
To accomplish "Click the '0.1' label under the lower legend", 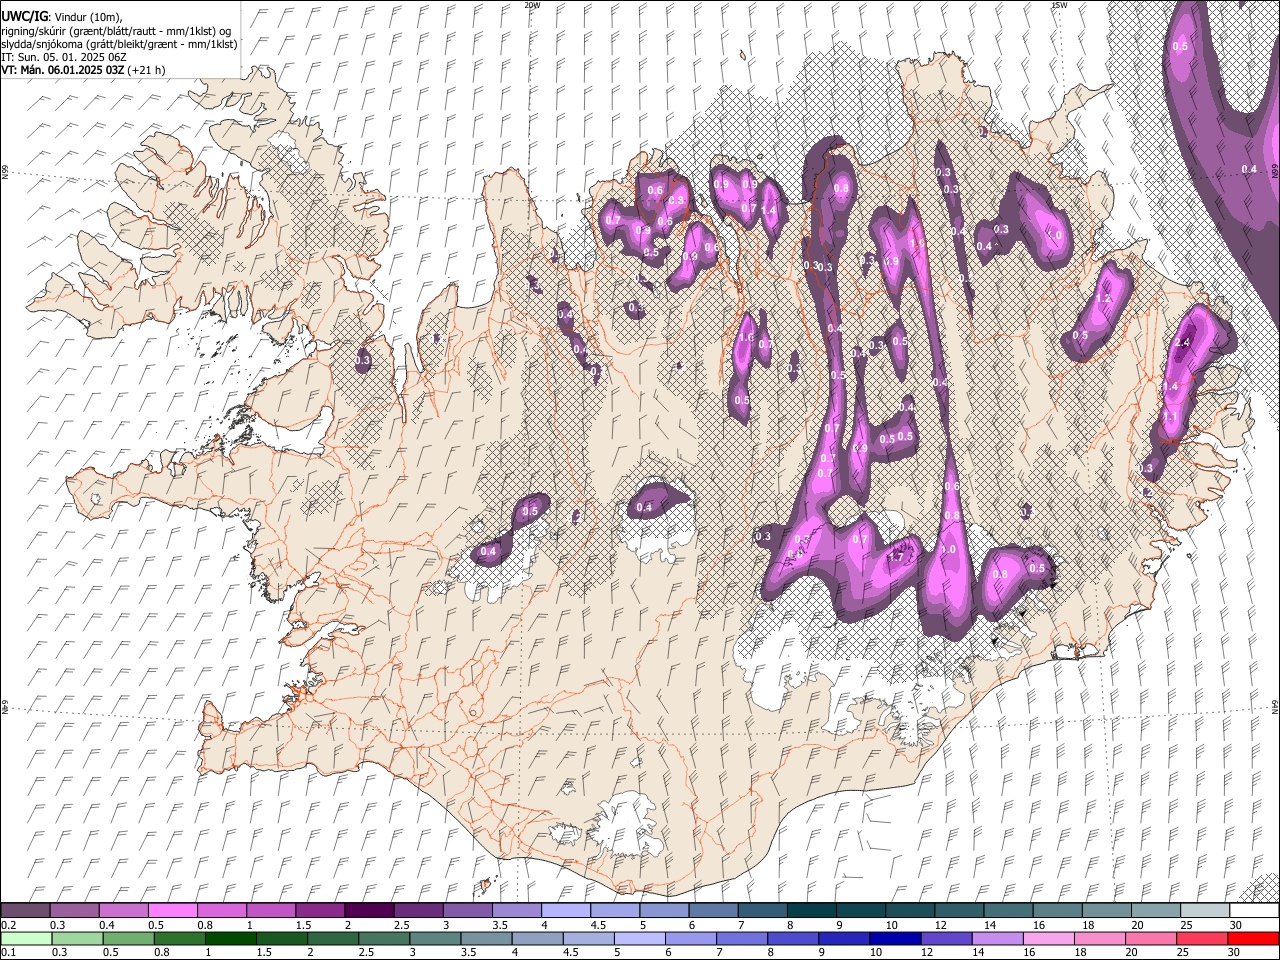I will (x=7, y=952).
